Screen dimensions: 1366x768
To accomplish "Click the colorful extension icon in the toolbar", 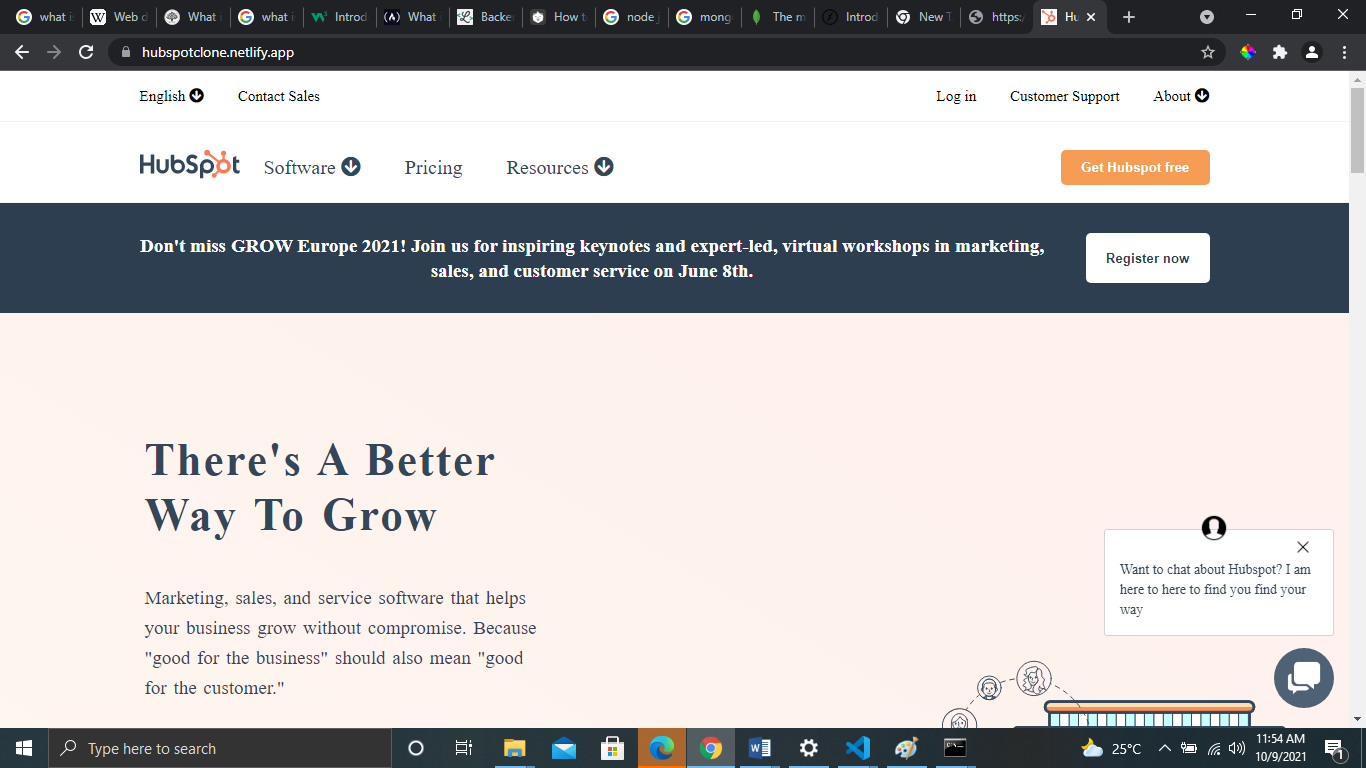I will [1247, 52].
